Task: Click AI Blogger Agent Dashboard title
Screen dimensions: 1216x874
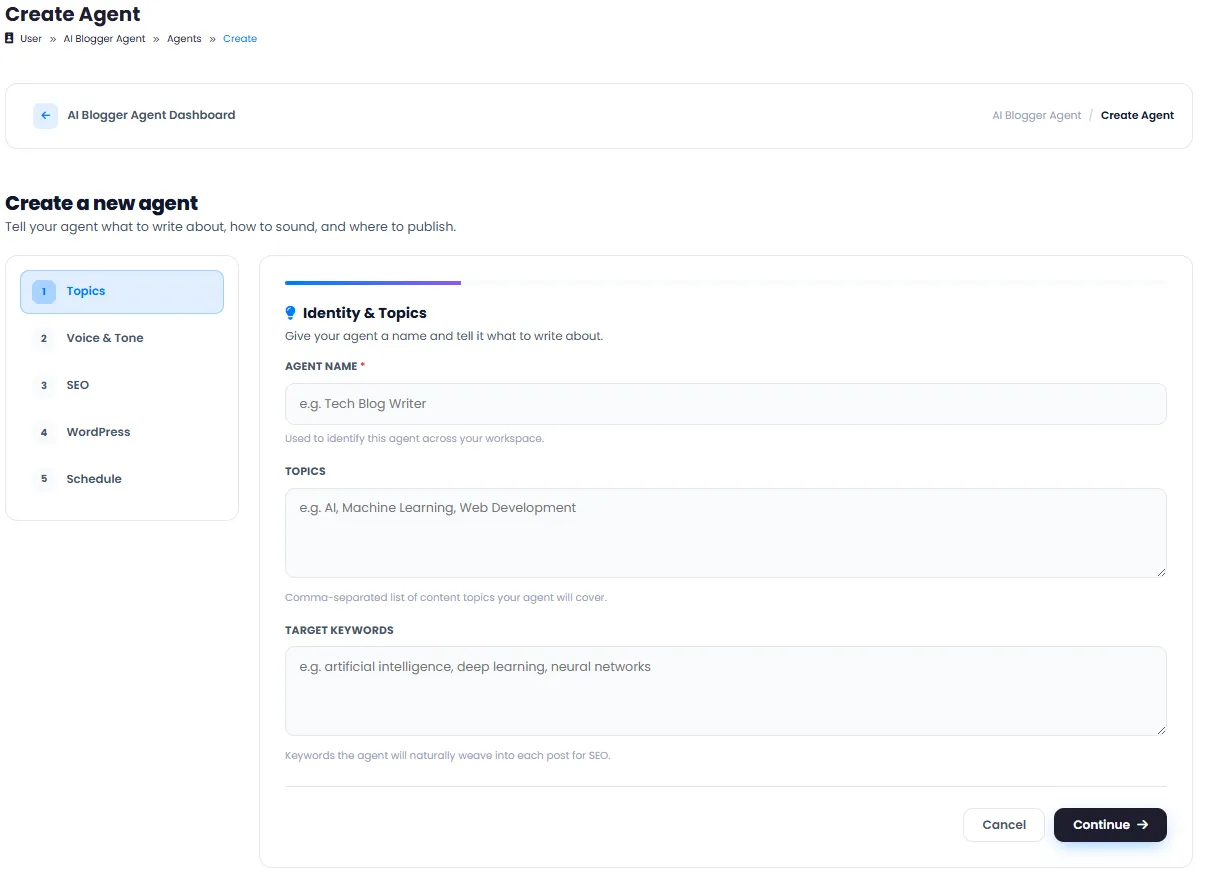Action: coord(151,115)
